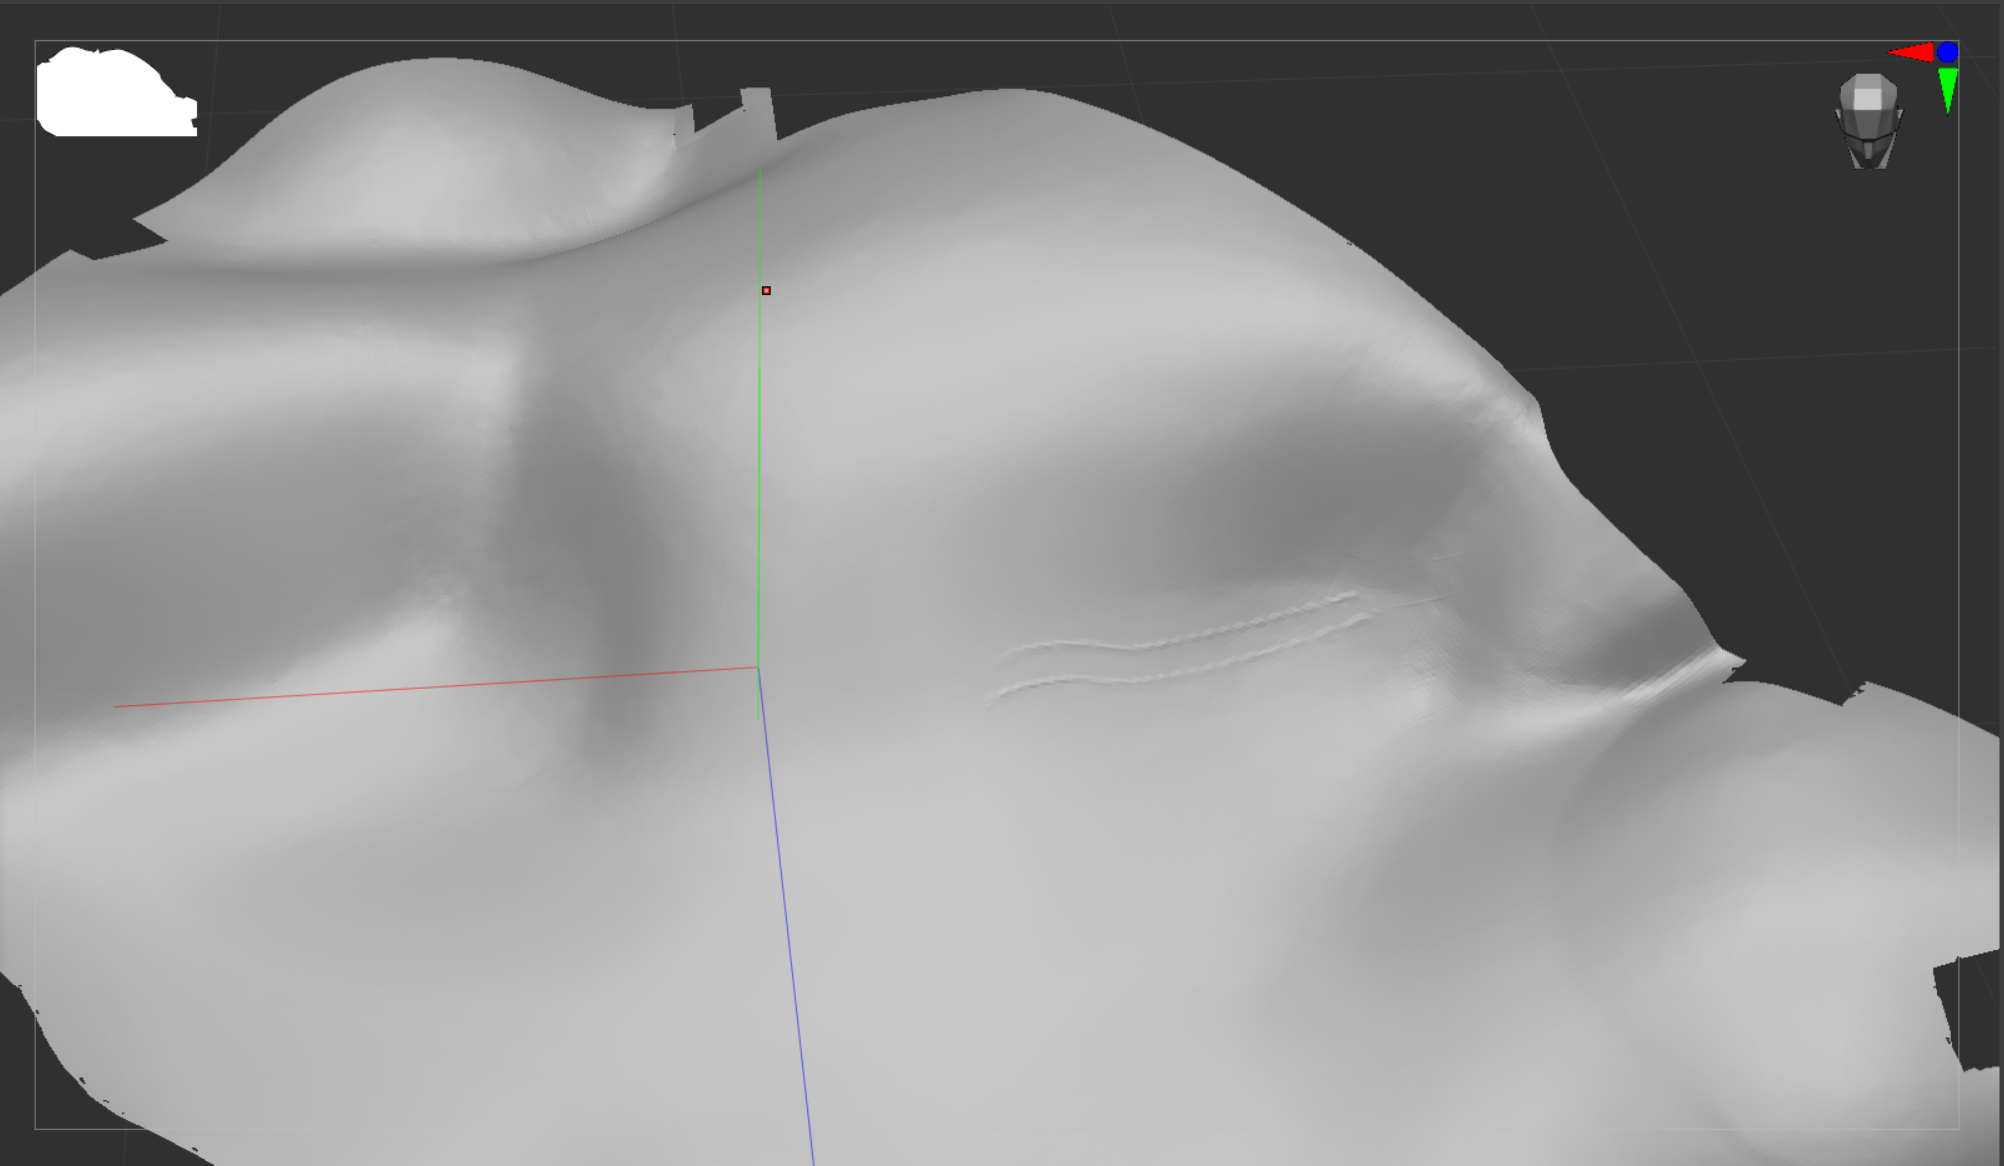Click the forehead surface right of the pivot marker
The height and width of the screenshot is (1166, 2004).
950,290
